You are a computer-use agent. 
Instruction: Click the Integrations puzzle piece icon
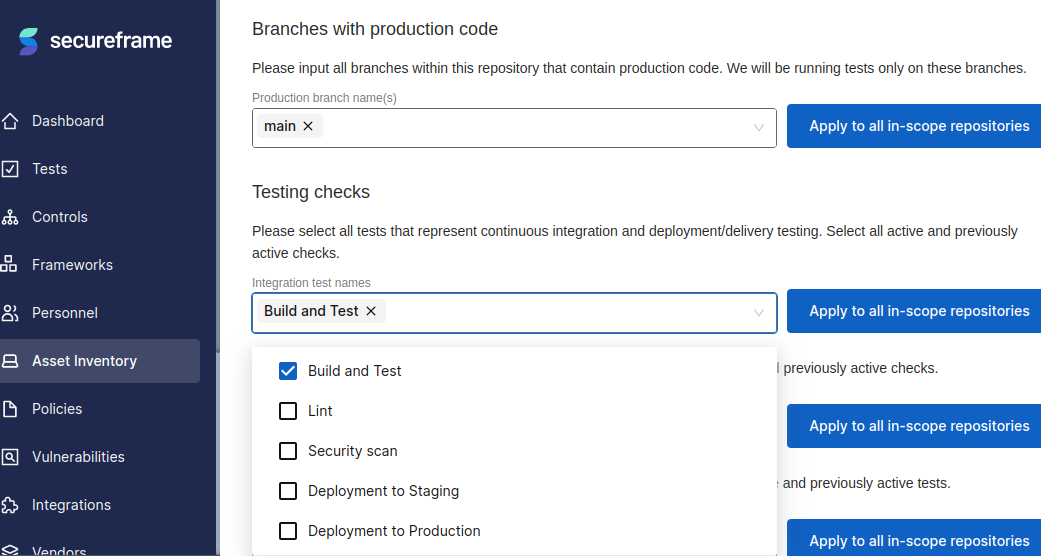point(9,505)
